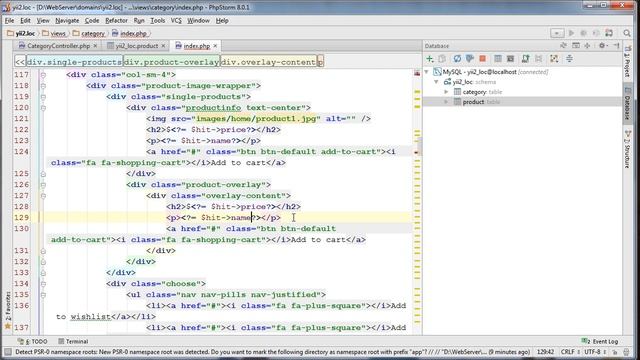This screenshot has height=360, width=640.
Task: Change UTF-8 file encoding in status bar
Action: click(595, 352)
